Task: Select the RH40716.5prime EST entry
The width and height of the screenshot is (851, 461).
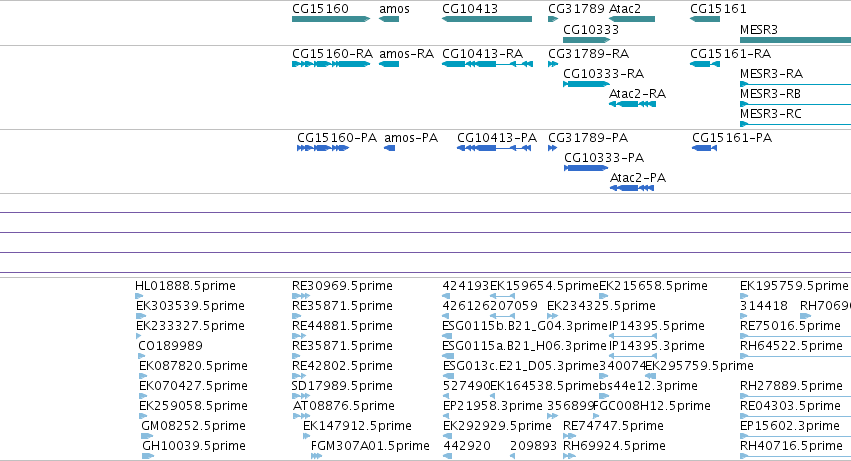Action: point(791,446)
